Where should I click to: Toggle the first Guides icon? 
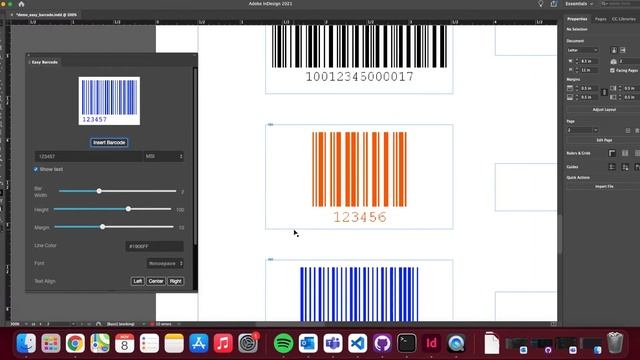coord(612,167)
